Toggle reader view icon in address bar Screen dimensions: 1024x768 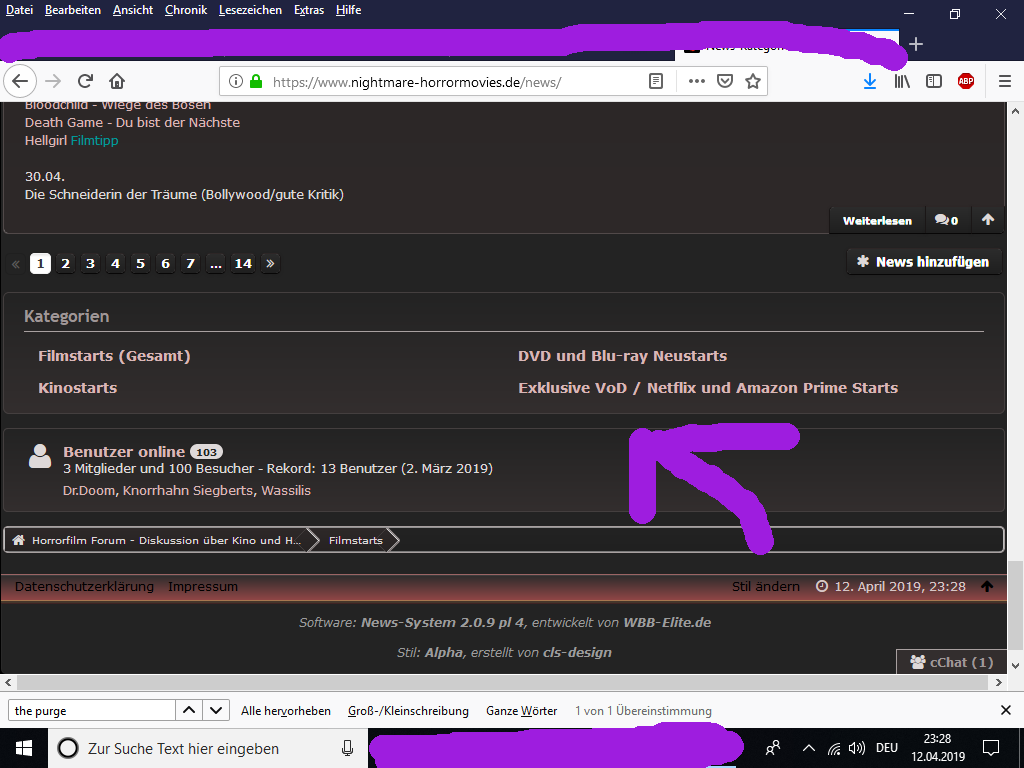pos(655,81)
